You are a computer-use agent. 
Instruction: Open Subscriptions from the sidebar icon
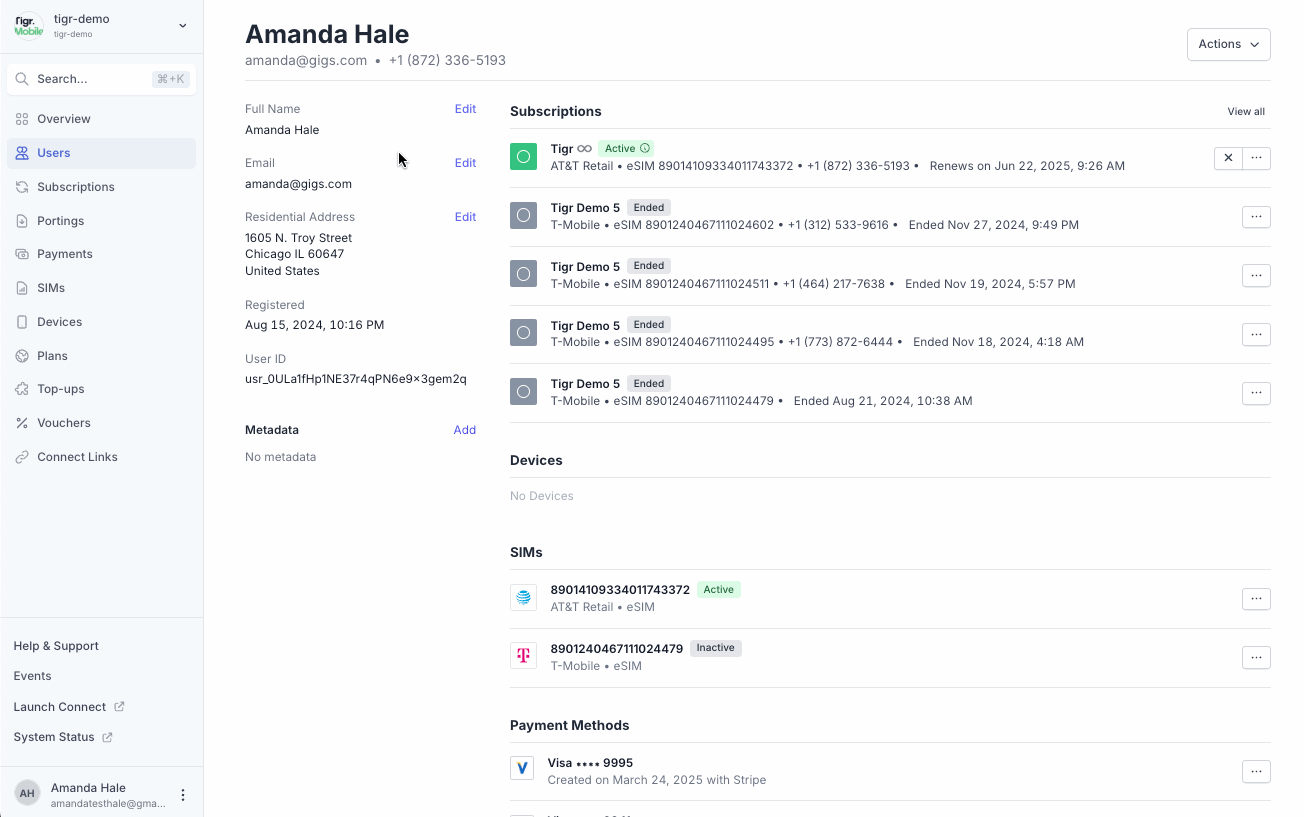pos(22,187)
